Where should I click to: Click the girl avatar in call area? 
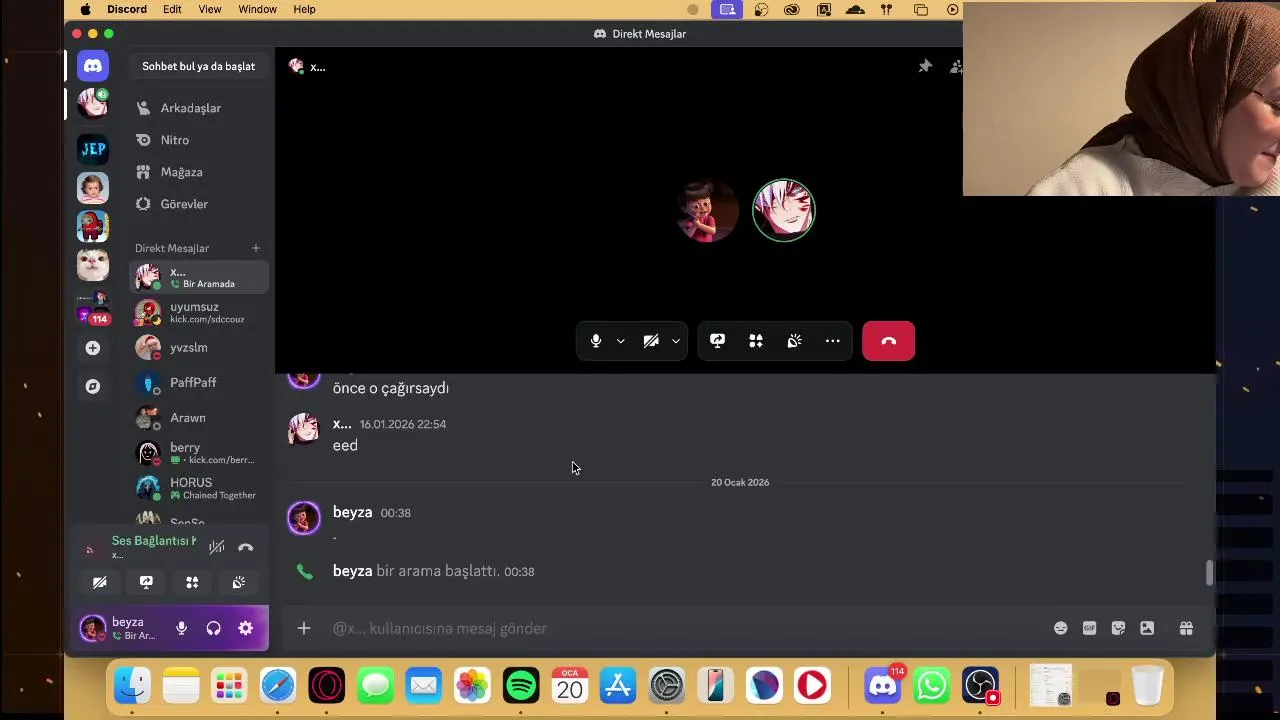[x=708, y=211]
